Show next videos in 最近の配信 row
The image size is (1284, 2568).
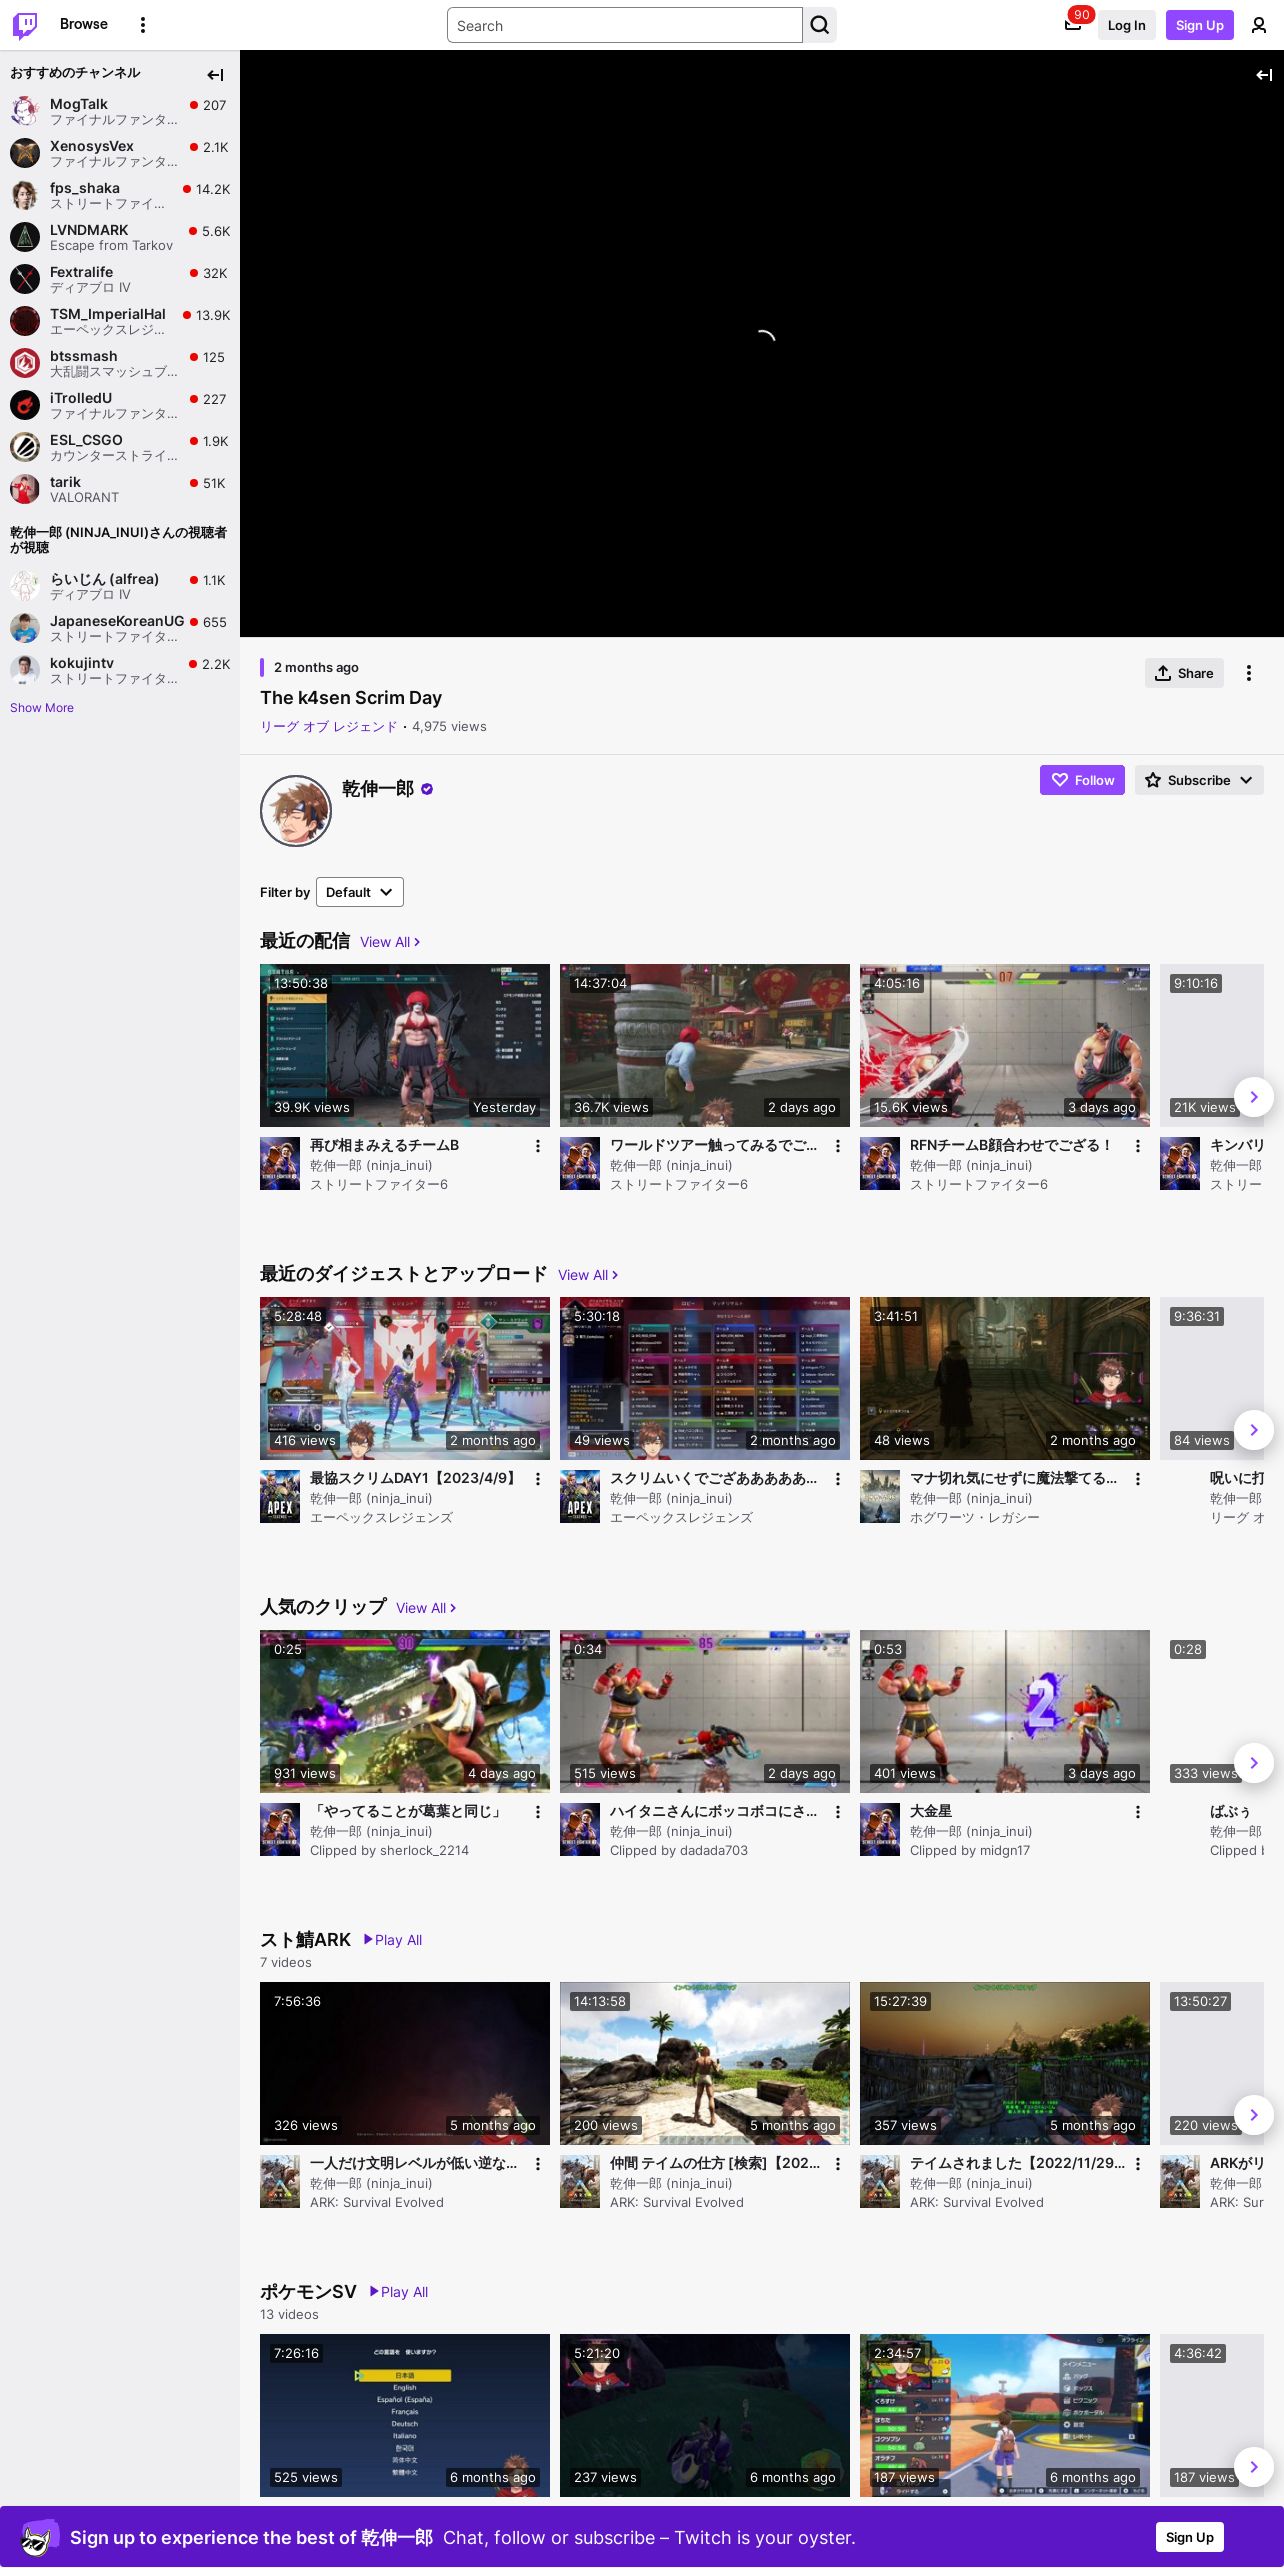pyautogui.click(x=1254, y=1097)
